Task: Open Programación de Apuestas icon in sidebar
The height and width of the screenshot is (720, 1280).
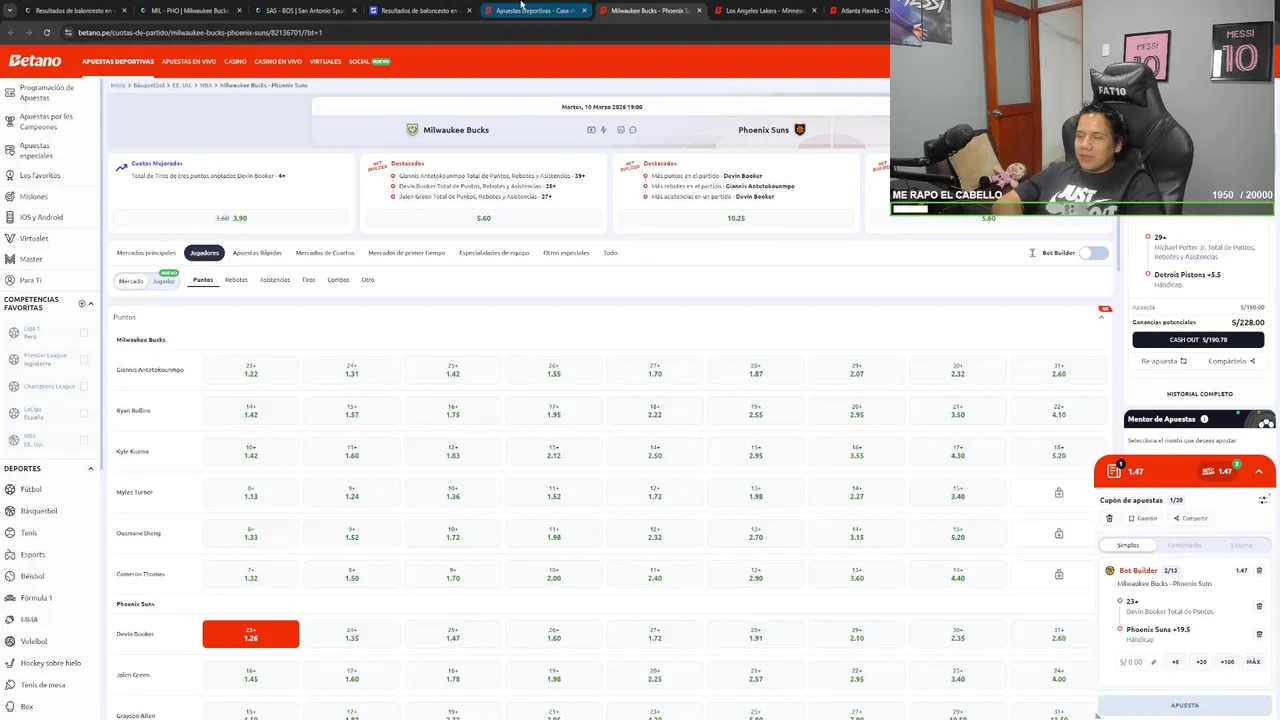Action: [9, 93]
